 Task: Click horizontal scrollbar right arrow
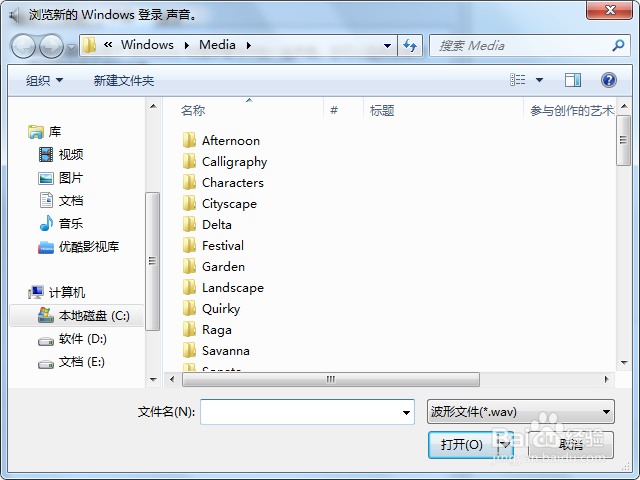607,379
